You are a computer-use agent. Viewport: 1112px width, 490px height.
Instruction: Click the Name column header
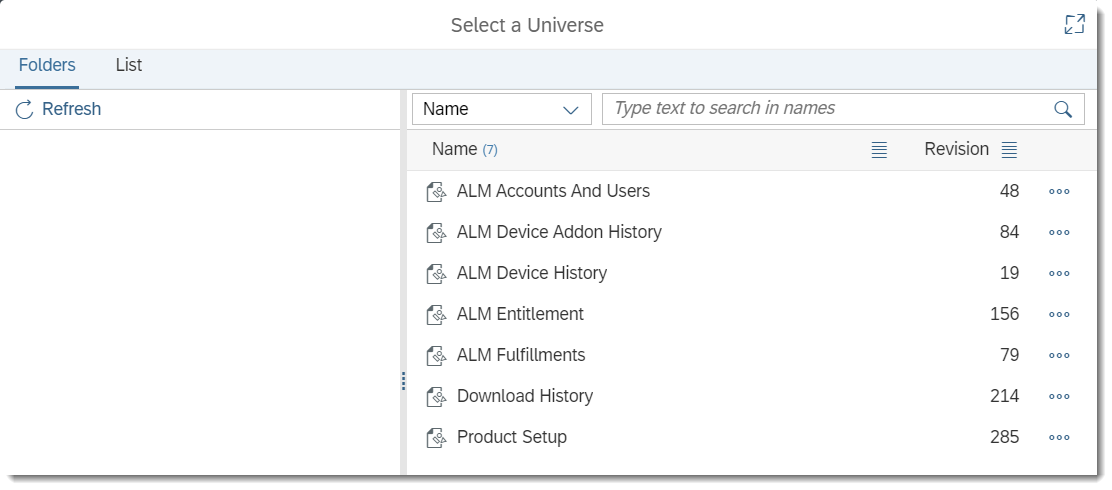[x=454, y=149]
